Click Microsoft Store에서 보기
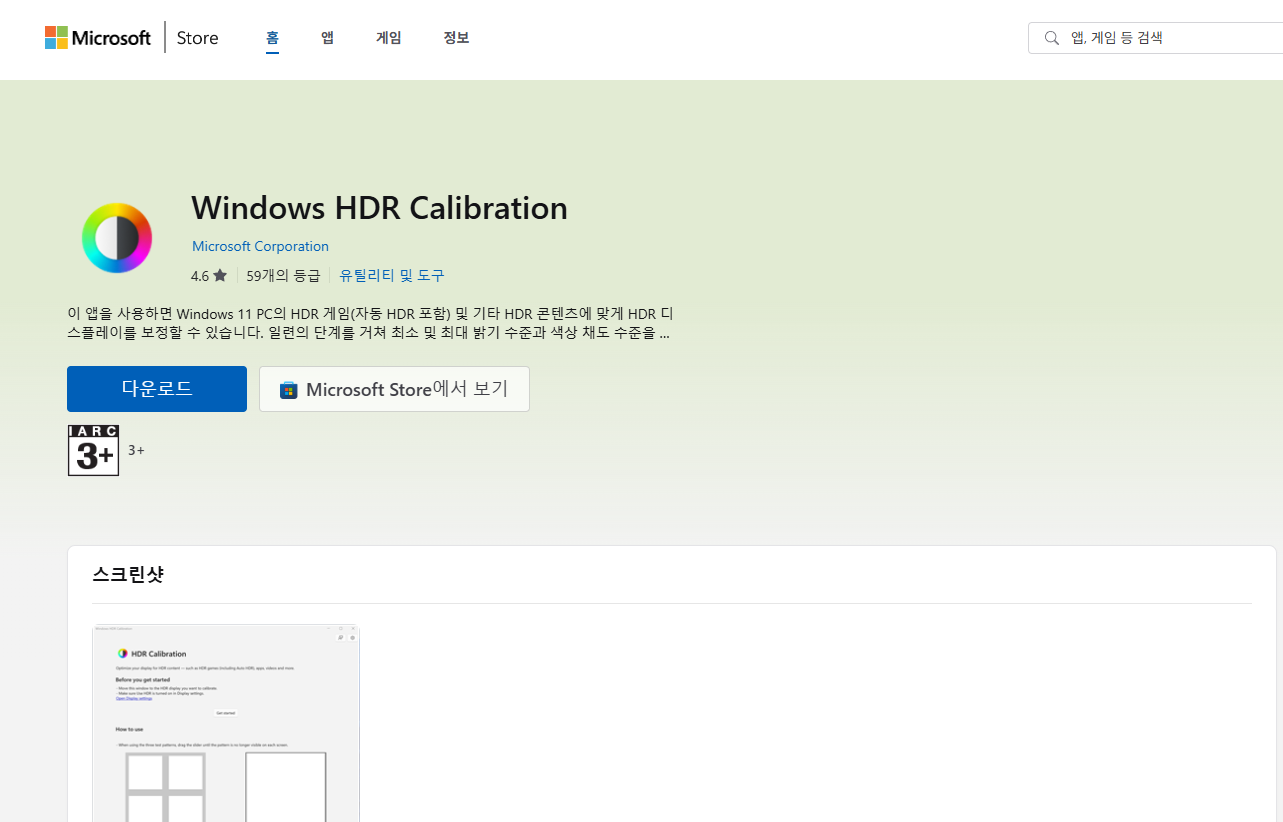This screenshot has width=1283, height=822. coord(394,389)
